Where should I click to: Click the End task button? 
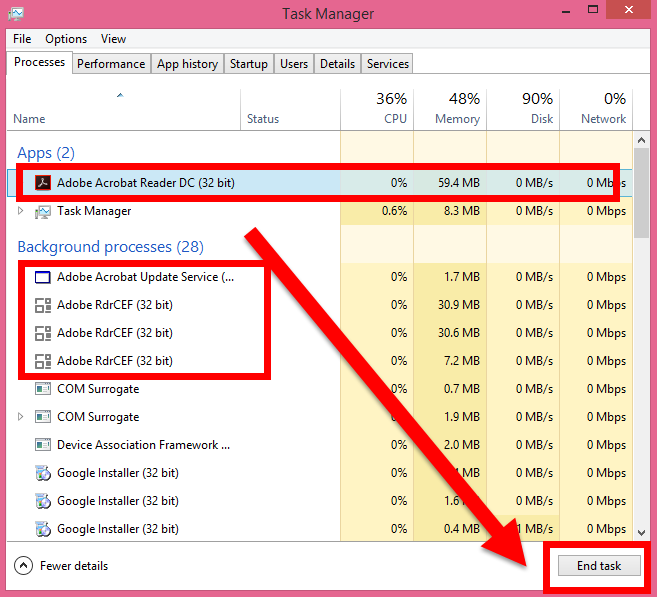pos(599,566)
